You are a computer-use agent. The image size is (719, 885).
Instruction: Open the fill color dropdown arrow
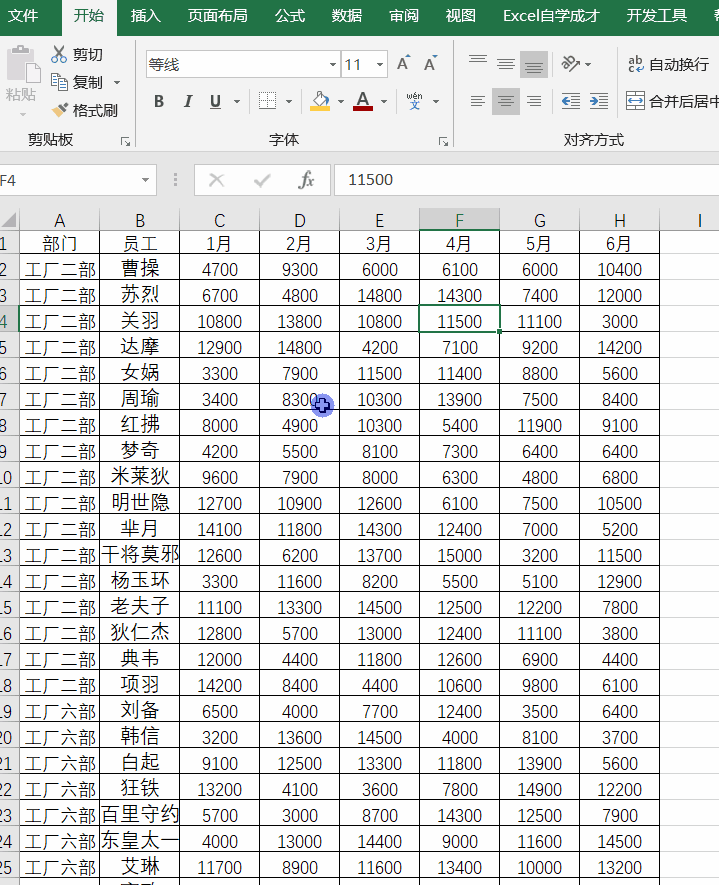pos(341,102)
